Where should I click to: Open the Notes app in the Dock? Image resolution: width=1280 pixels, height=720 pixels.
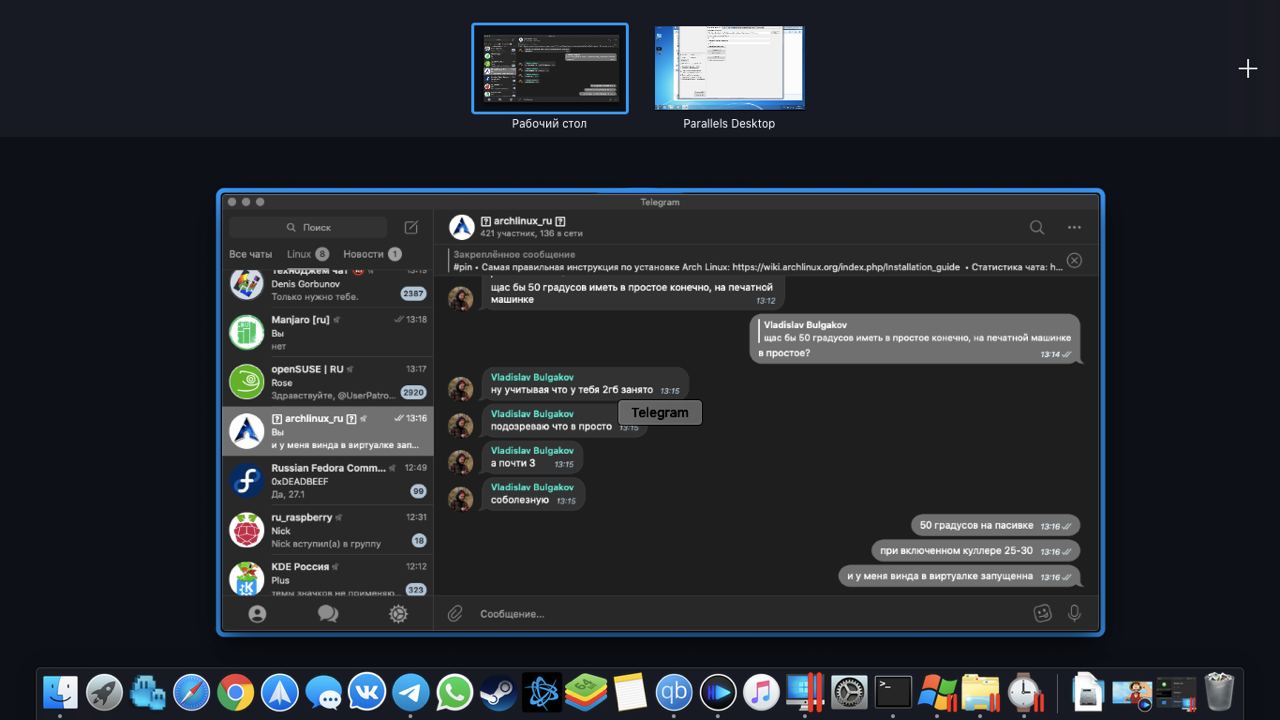coord(630,692)
